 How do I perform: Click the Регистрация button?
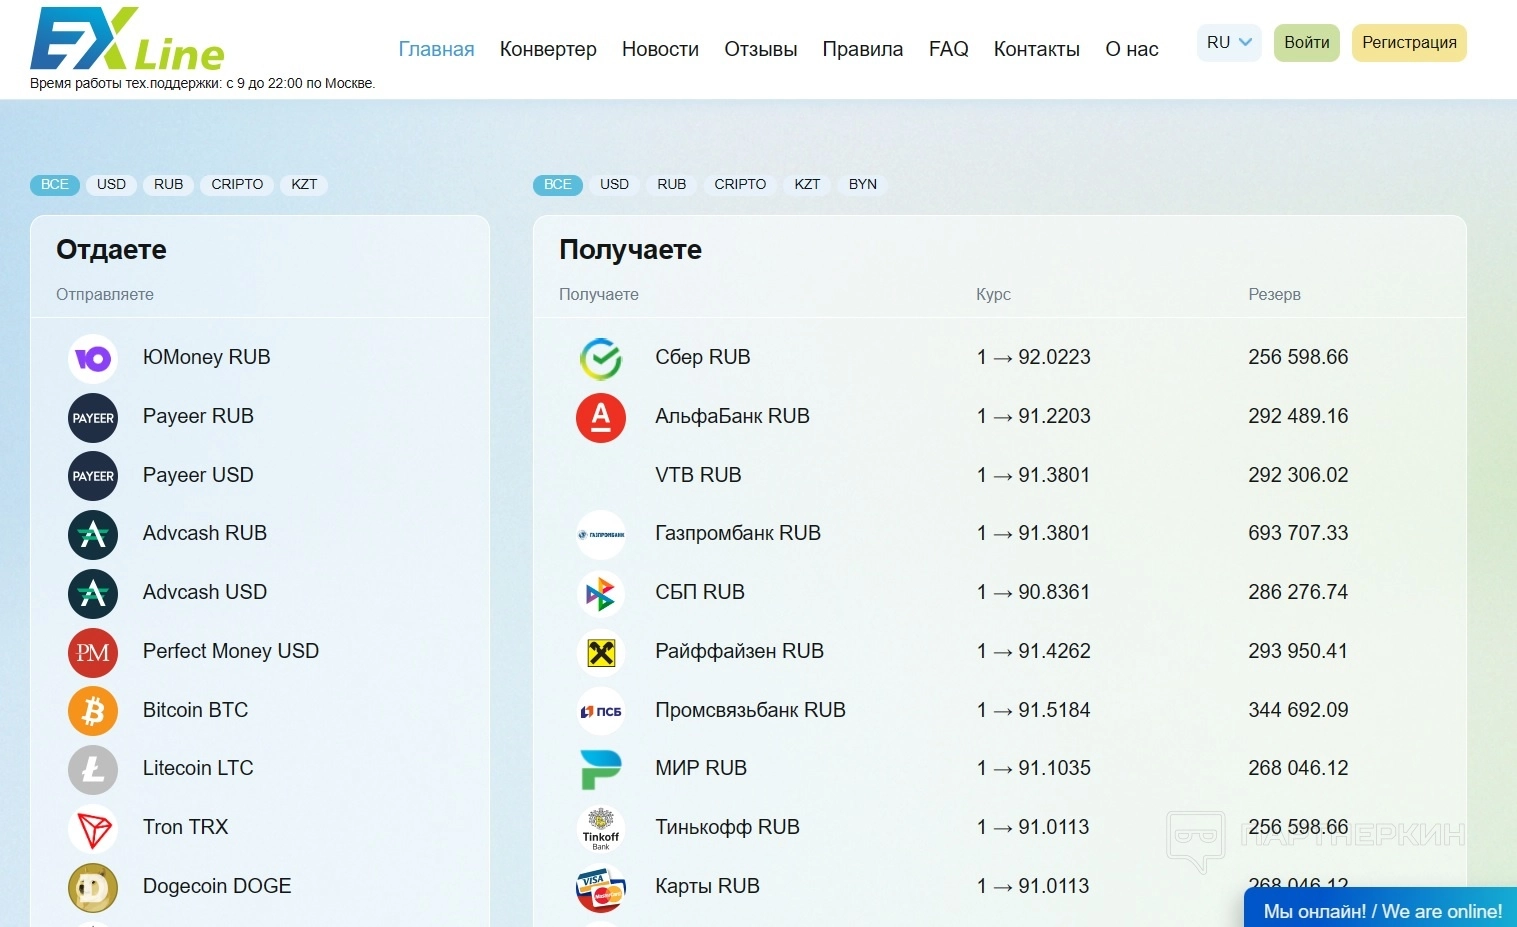pyautogui.click(x=1409, y=43)
